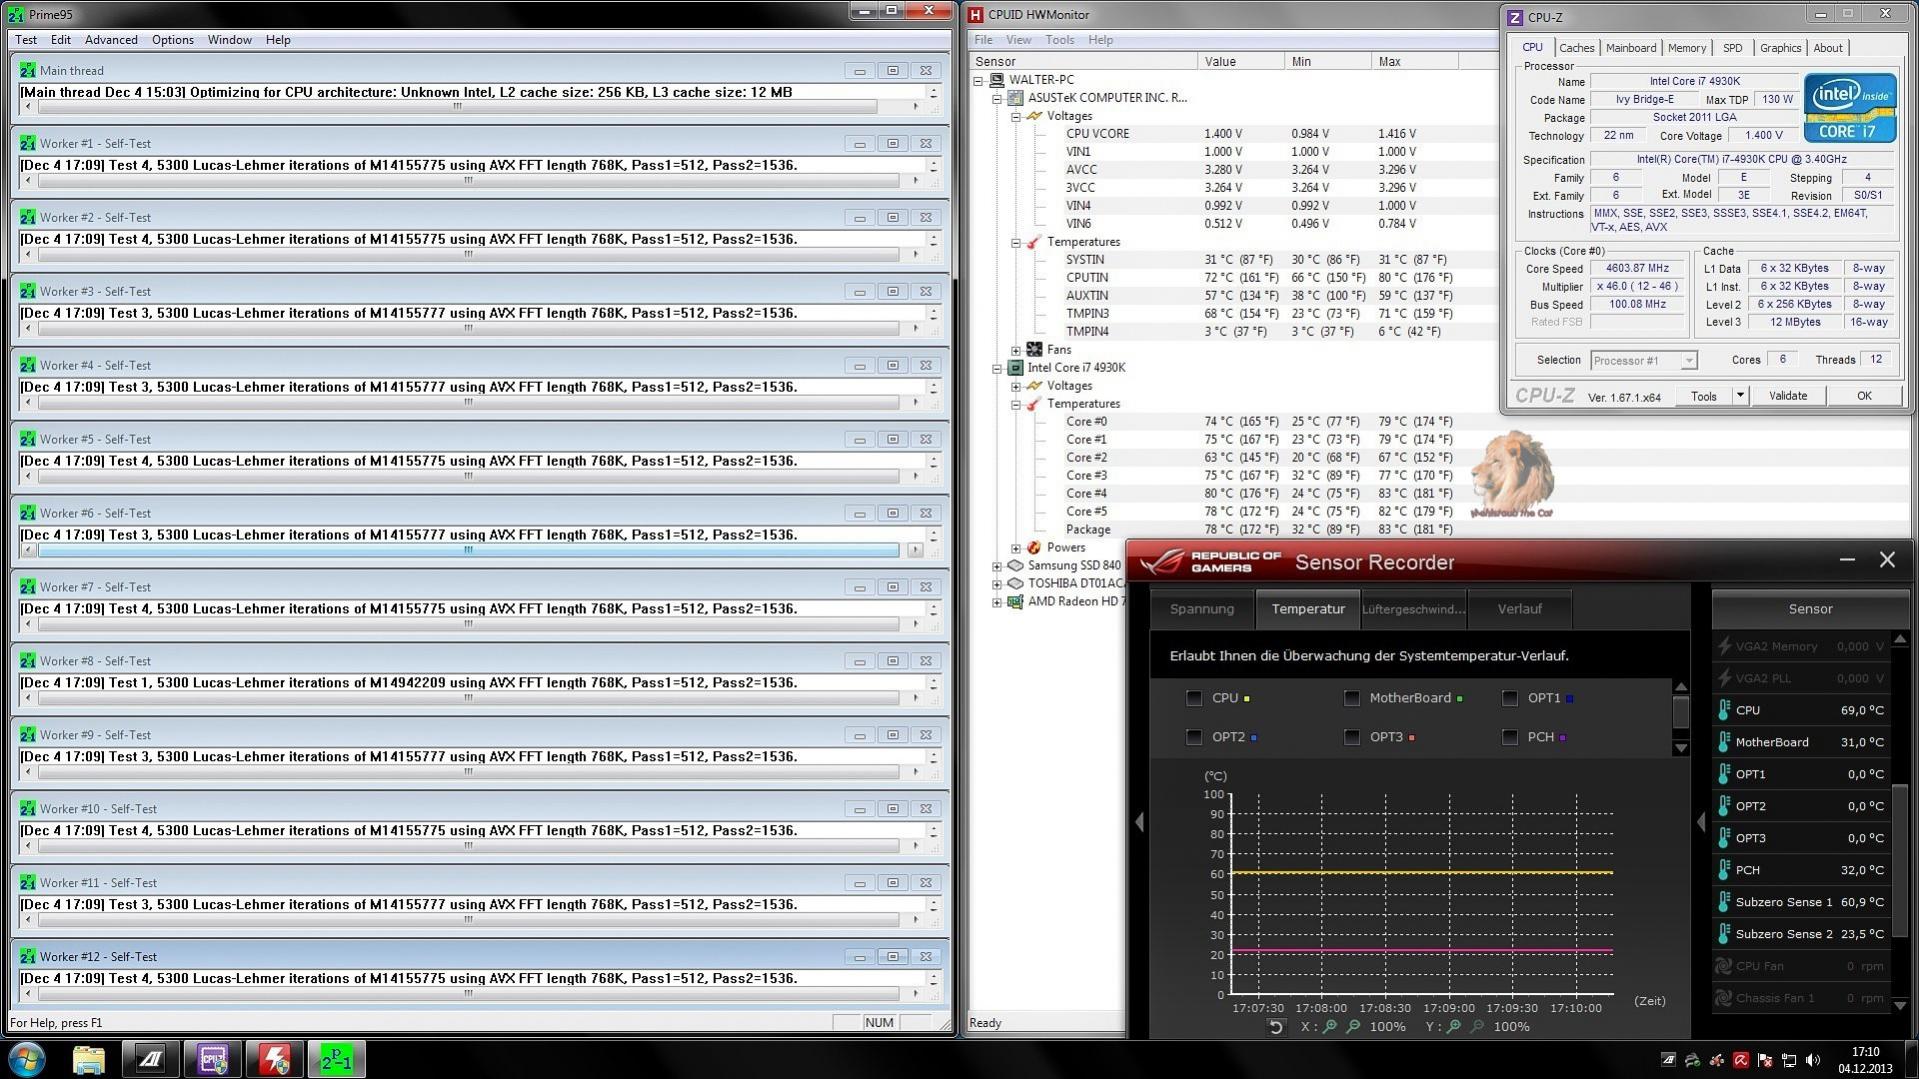Expand the Fans node in HWMonitor
Screen dimensions: 1919x1079
pyautogui.click(x=1016, y=350)
